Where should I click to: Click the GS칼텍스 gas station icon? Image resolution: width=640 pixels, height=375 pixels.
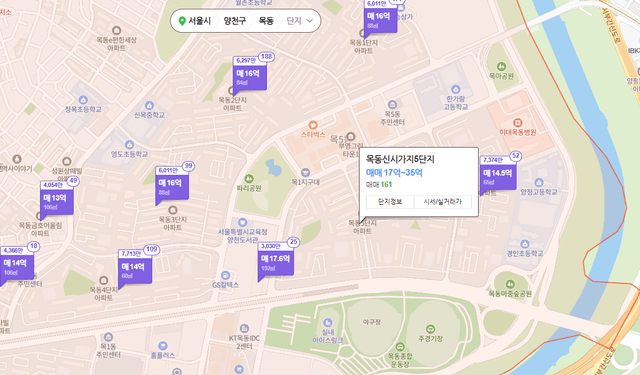click(x=225, y=275)
